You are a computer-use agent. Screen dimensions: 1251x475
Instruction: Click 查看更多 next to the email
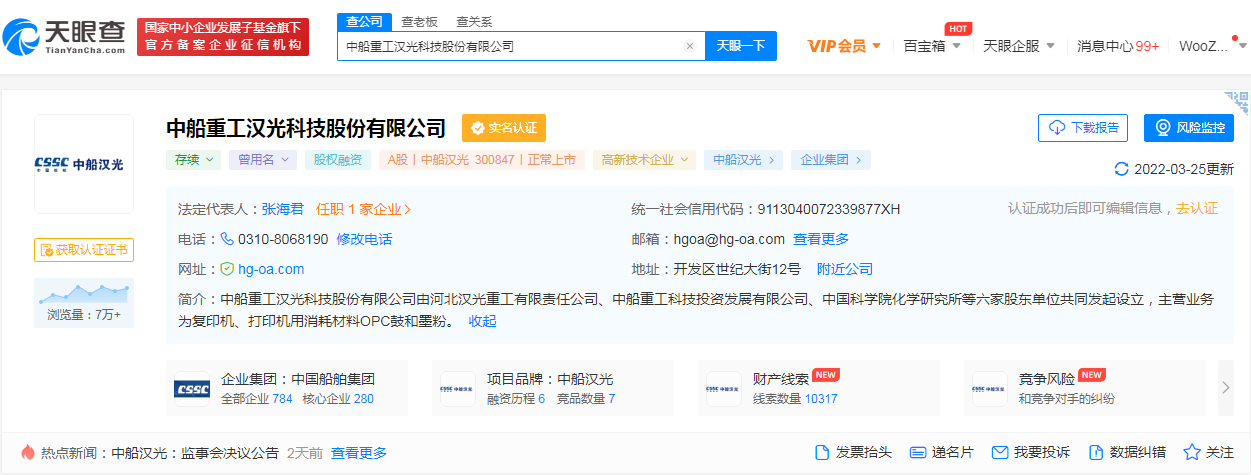click(x=821, y=239)
